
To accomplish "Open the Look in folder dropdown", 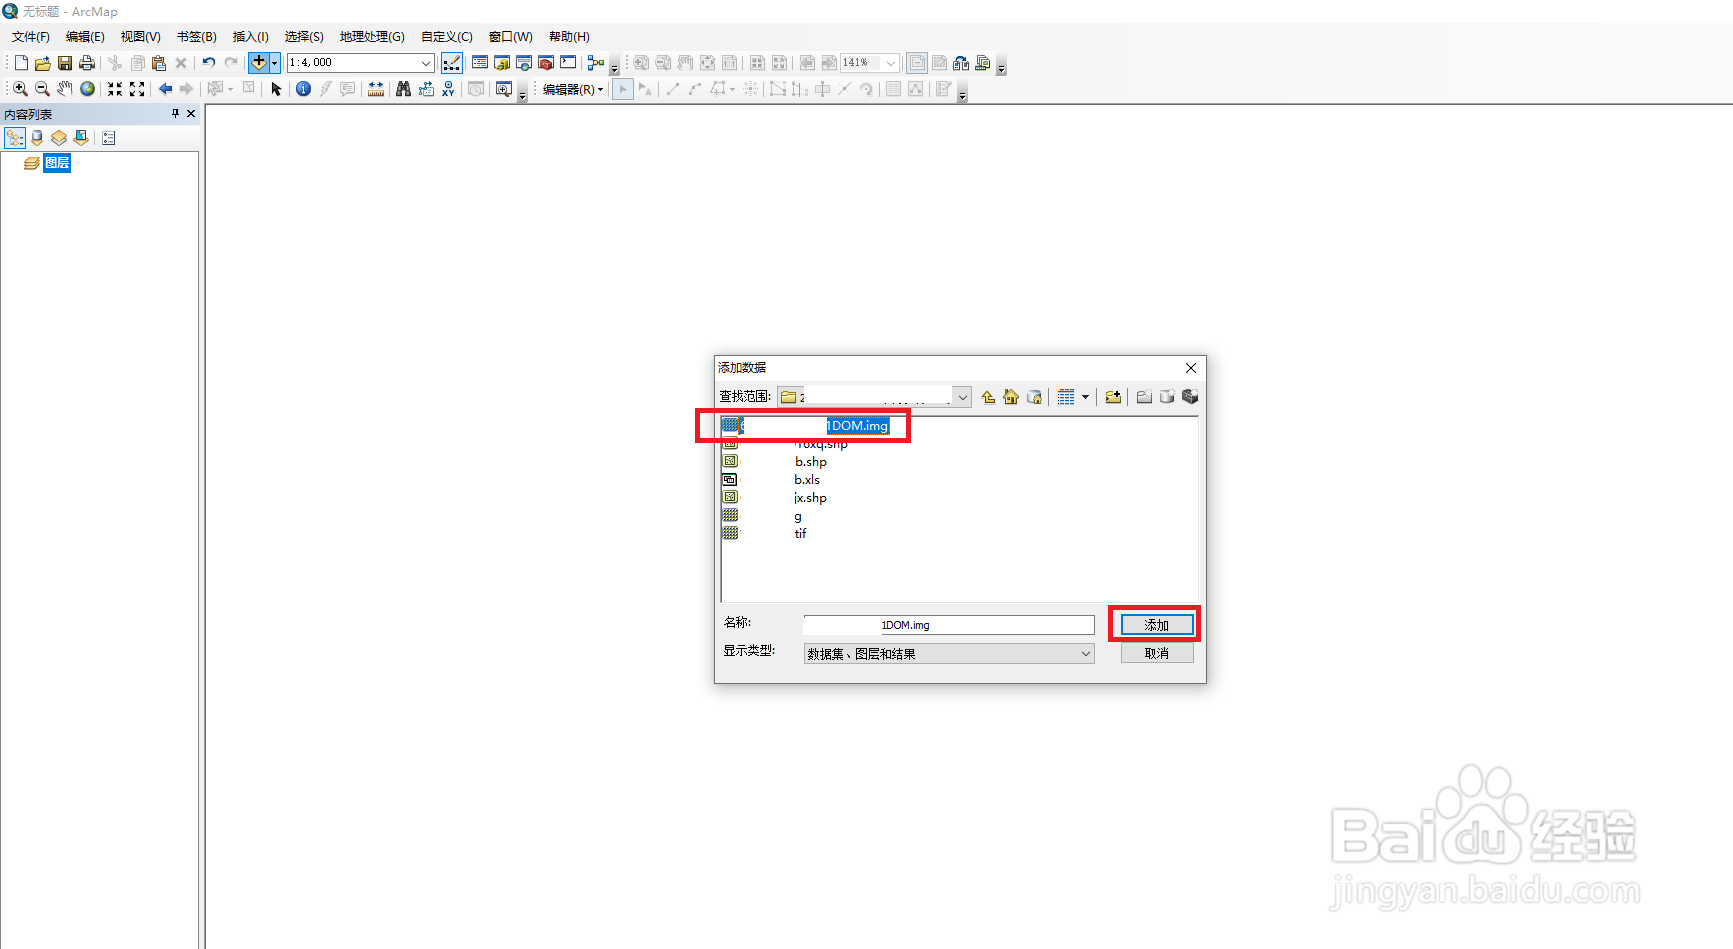I will 962,397.
